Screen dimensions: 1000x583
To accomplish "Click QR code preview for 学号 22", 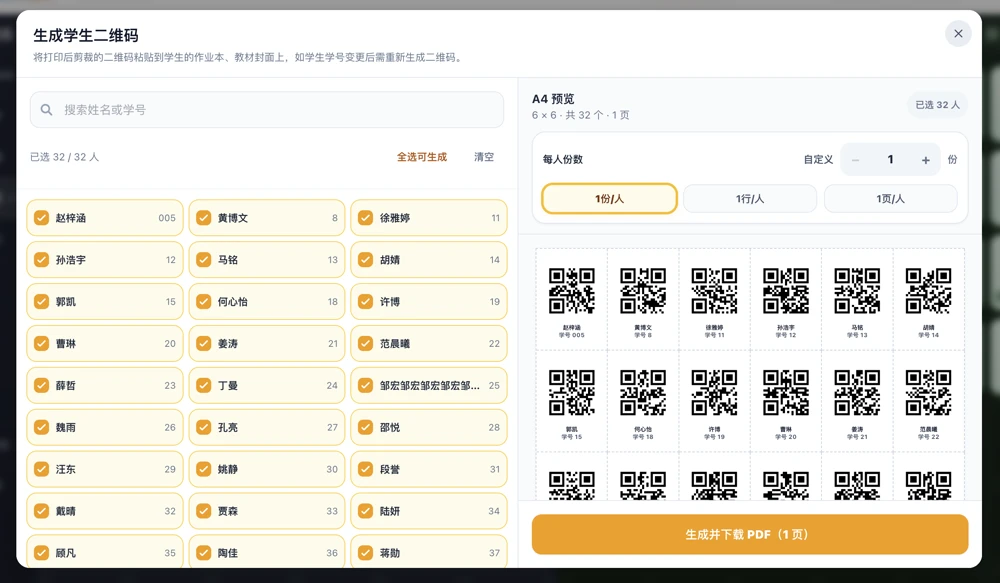I will point(929,392).
